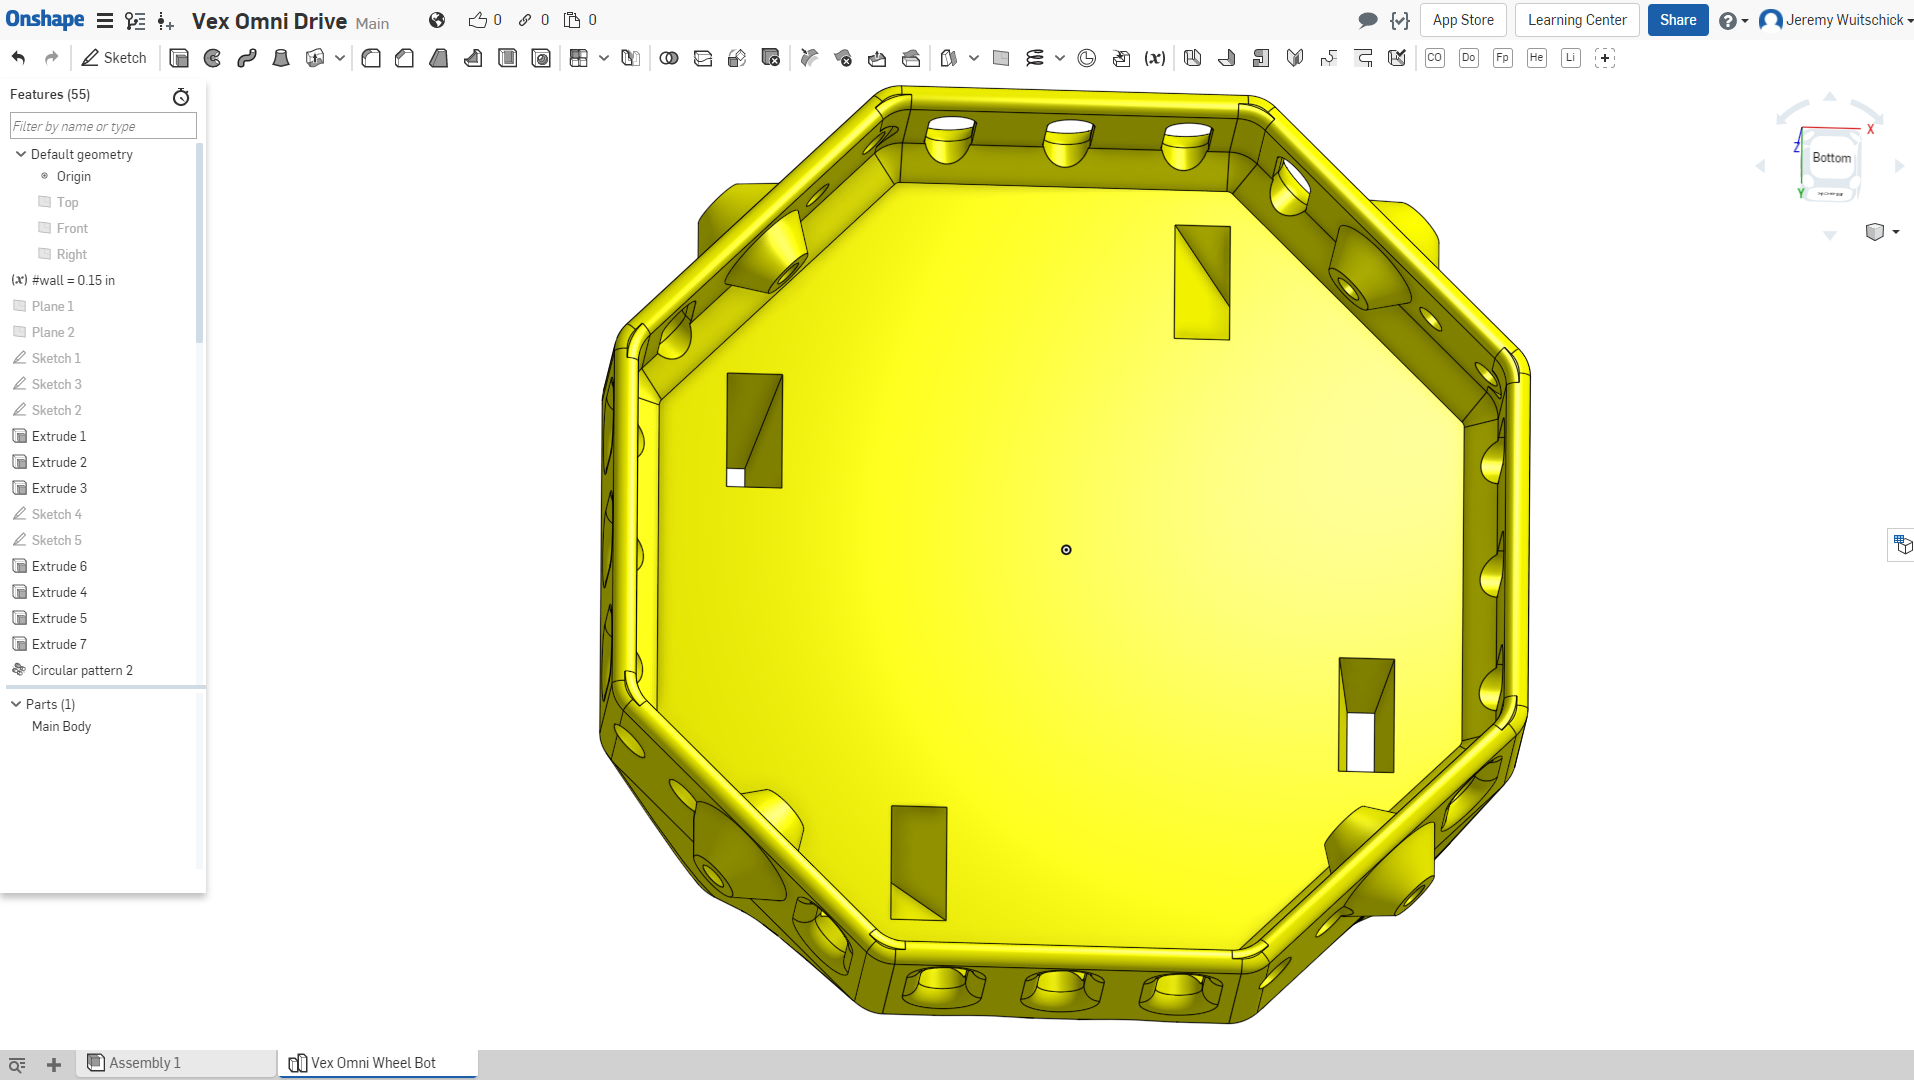Viewport: 1914px width, 1080px height.
Task: Open the Help menu dropdown
Action: coord(1733,20)
